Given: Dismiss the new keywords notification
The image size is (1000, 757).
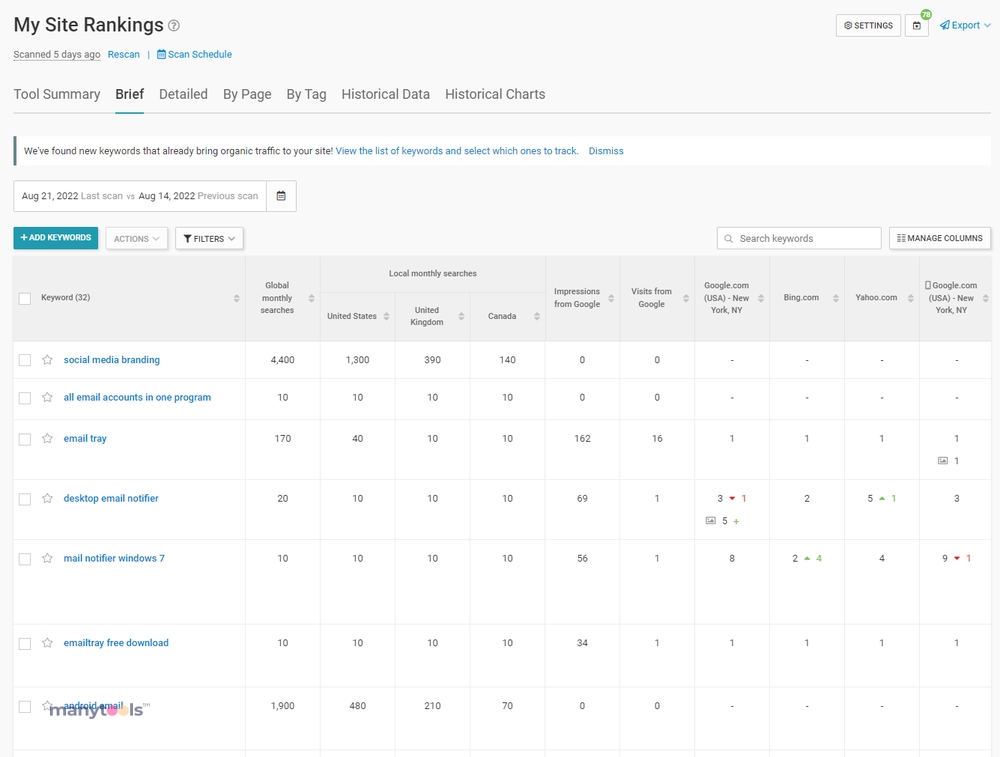Looking at the screenshot, I should click(606, 151).
